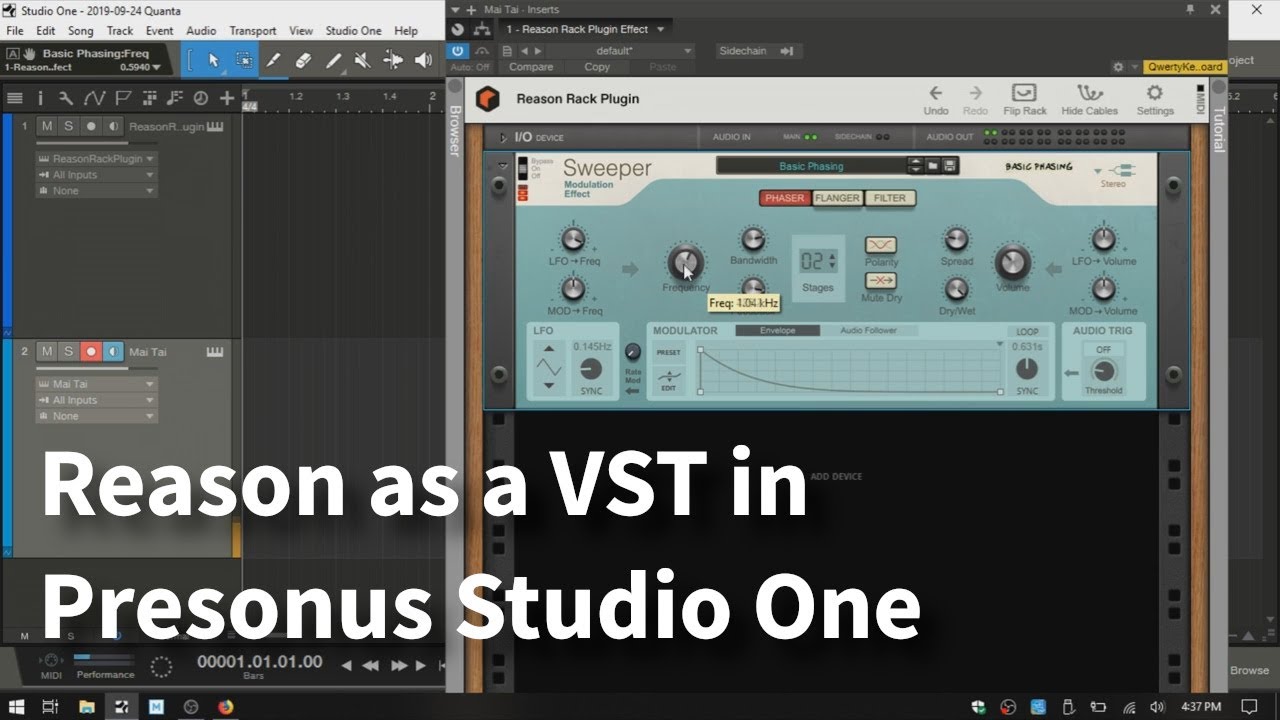Toggle the Sweeper LFO SYNC knob
This screenshot has width=1280, height=720.
coord(591,369)
